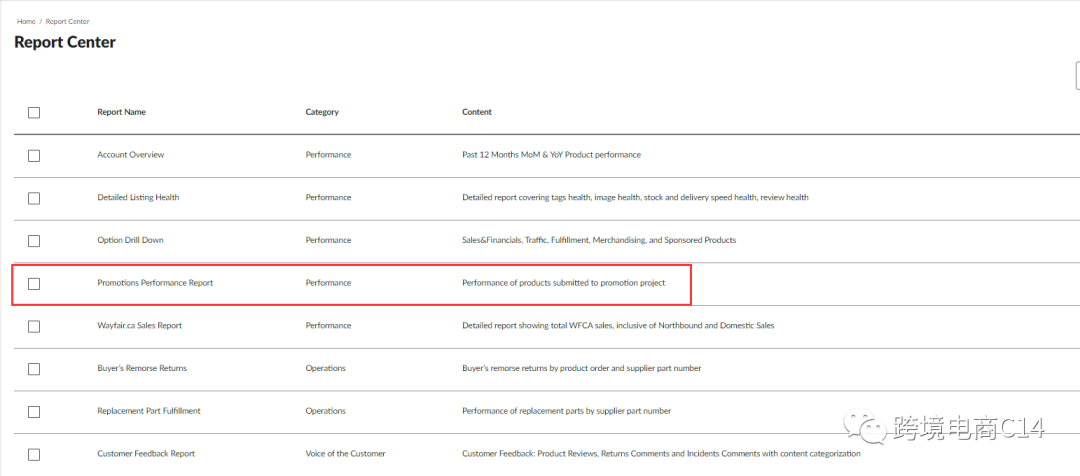Viewport: 1080px width, 476px height.
Task: Open the Detailed Listing Health report
Action: (x=138, y=198)
